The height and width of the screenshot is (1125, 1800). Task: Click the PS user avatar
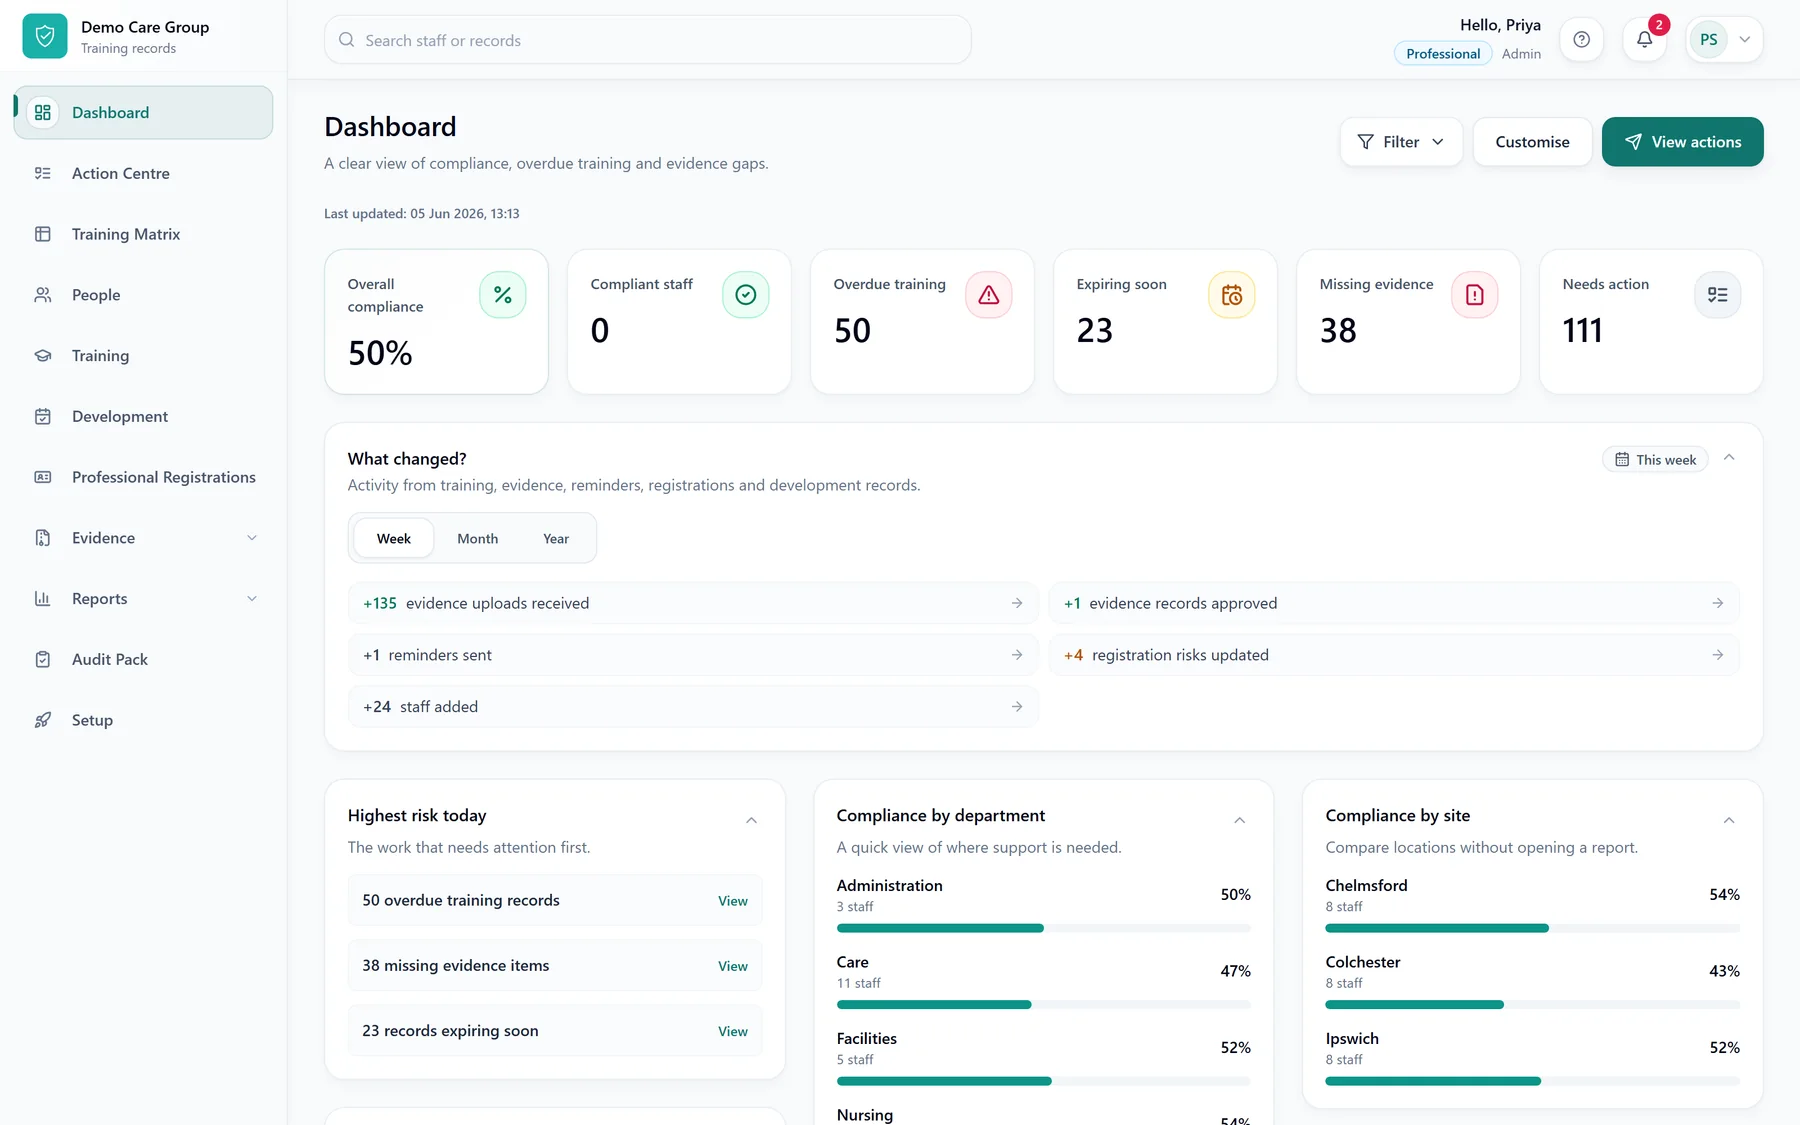tap(1708, 40)
